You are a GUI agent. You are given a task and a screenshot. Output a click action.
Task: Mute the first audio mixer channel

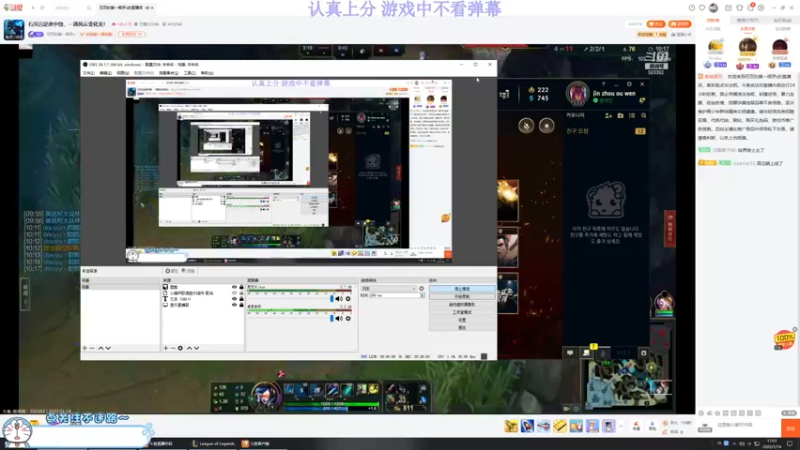tap(339, 299)
